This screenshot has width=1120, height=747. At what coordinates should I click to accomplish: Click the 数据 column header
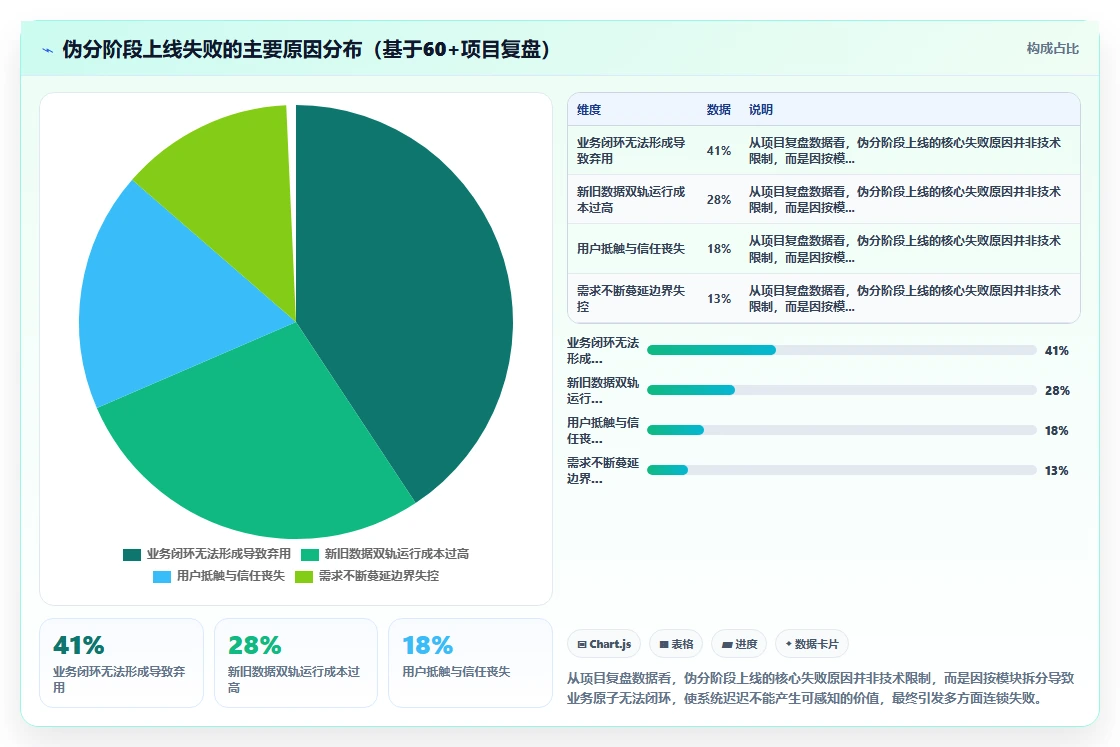[x=719, y=110]
